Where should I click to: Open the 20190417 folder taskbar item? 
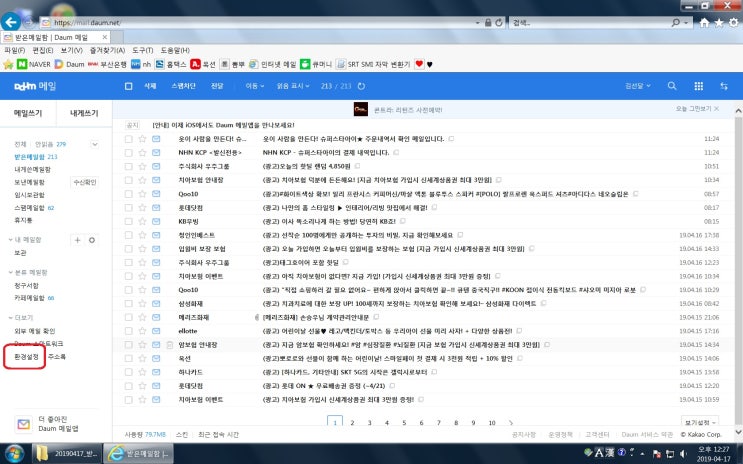coord(68,454)
